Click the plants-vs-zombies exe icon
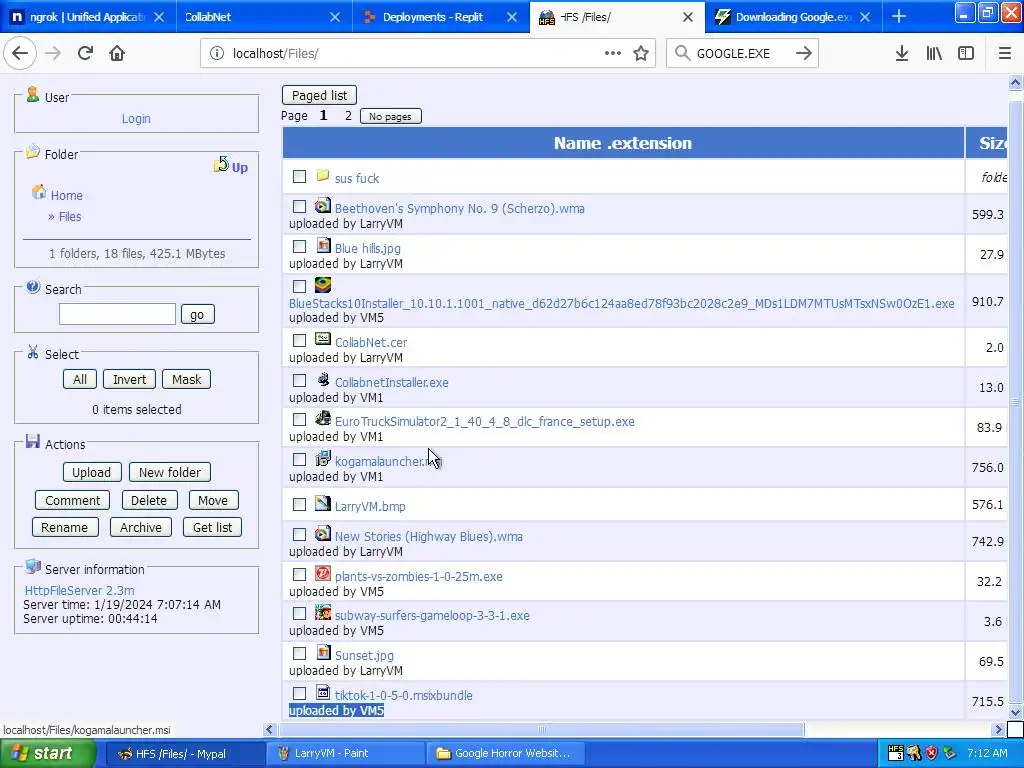The image size is (1024, 768). click(323, 573)
